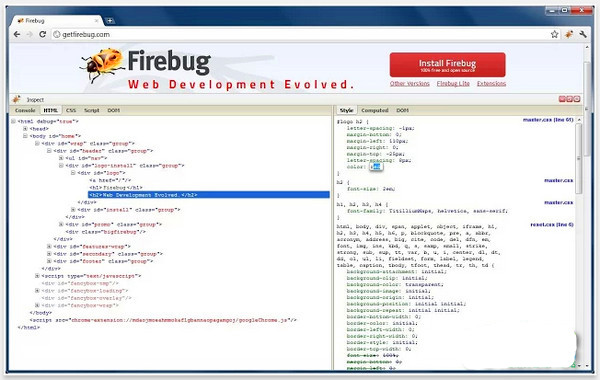Click the getfirebug.com address bar
Viewport: 600px width, 380px height.
tap(304, 34)
